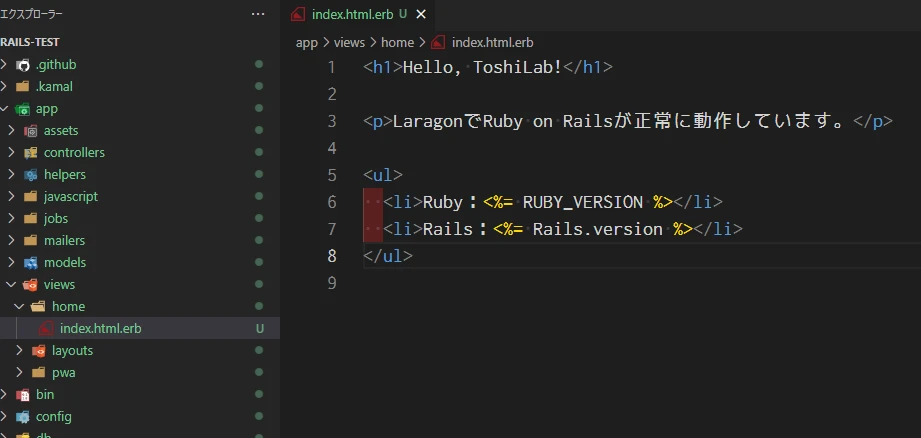Screen dimensions: 921x438
Task: Click the javascript folder icon
Action: (31, 197)
